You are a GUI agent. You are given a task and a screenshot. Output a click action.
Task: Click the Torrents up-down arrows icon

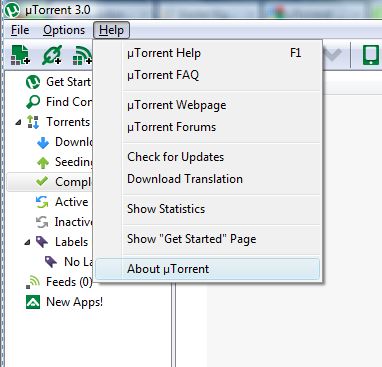33,122
